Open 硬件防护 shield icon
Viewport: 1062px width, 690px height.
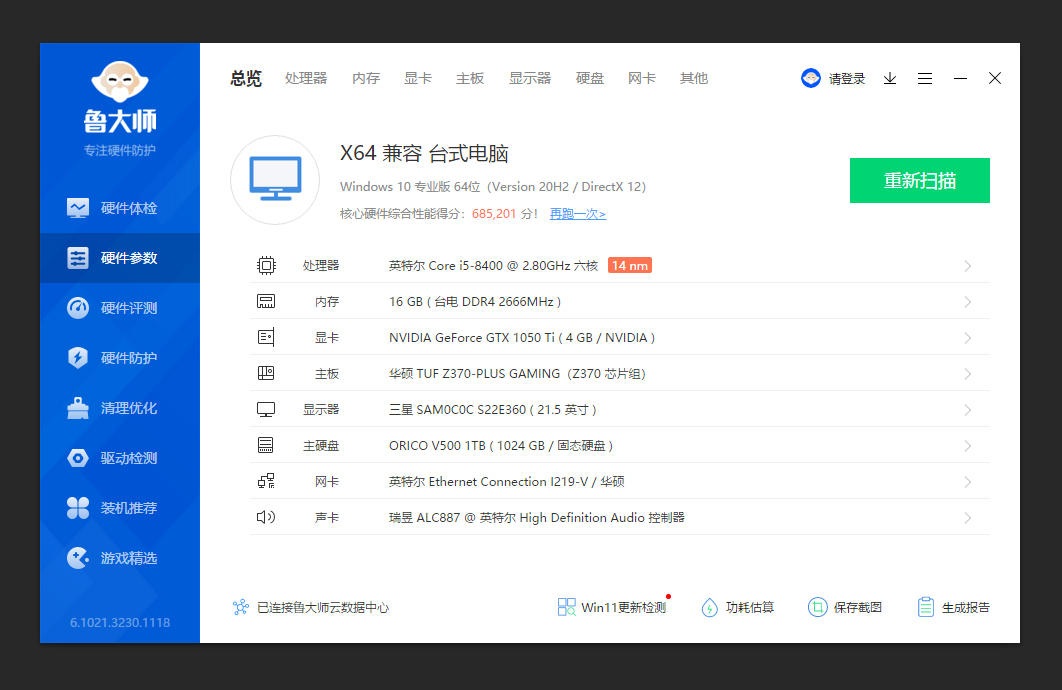[78, 358]
